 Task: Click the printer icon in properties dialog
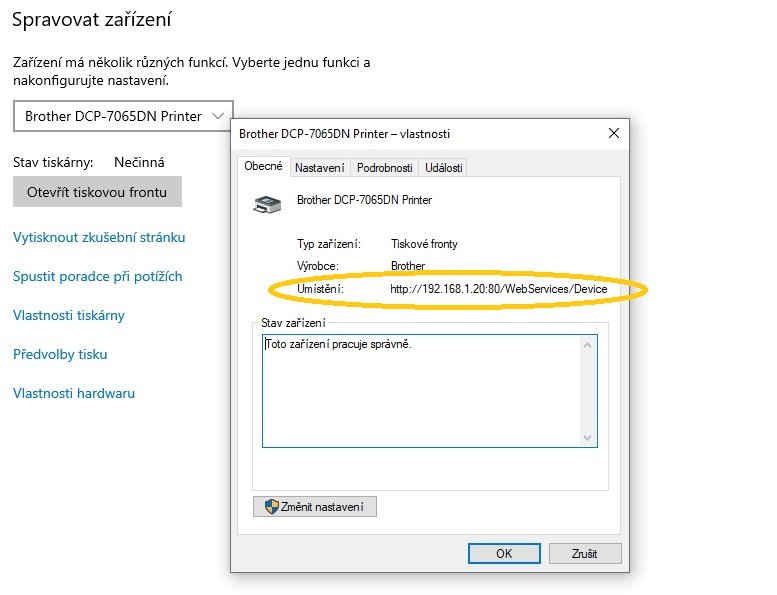[267, 204]
